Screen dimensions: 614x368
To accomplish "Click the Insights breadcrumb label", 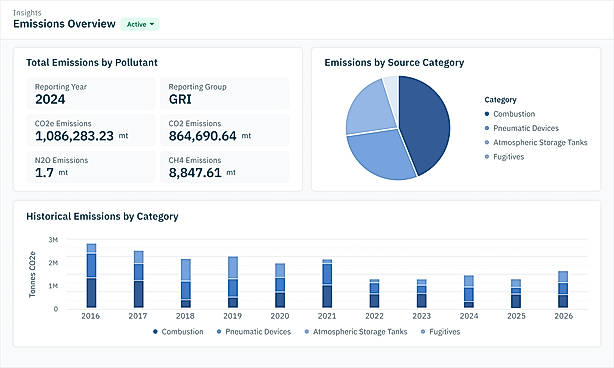I will pos(27,13).
